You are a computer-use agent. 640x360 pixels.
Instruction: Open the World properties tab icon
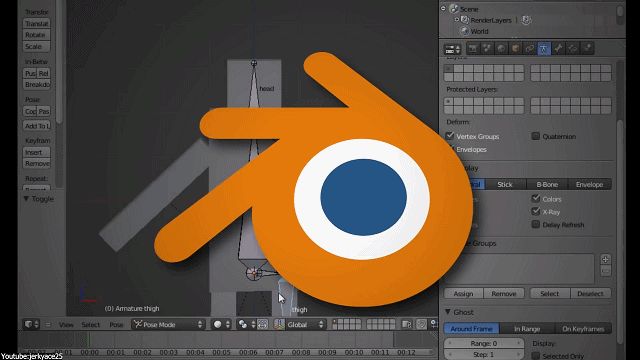[501, 49]
